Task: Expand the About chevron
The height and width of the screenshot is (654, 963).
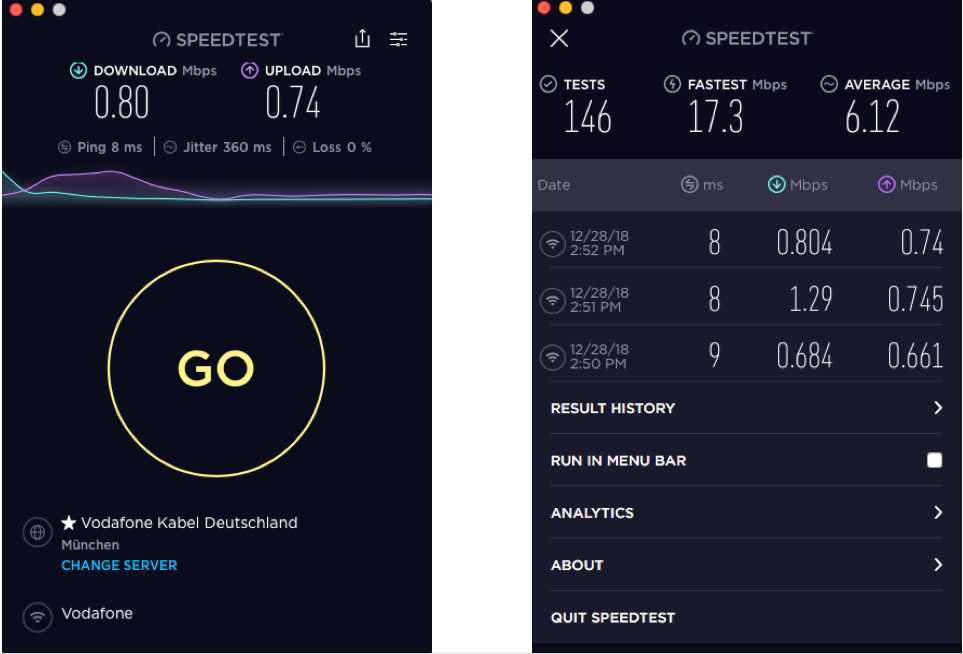Action: click(x=938, y=565)
